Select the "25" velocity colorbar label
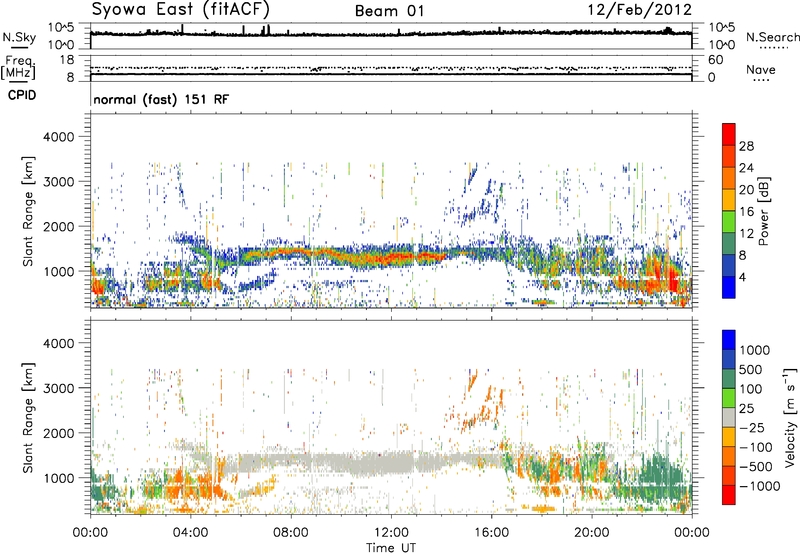Image resolution: width=800 pixels, height=554 pixels. coord(746,409)
